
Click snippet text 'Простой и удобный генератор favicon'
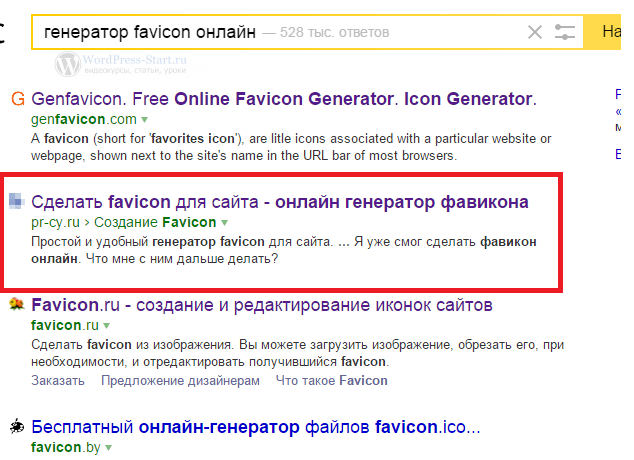tap(284, 250)
